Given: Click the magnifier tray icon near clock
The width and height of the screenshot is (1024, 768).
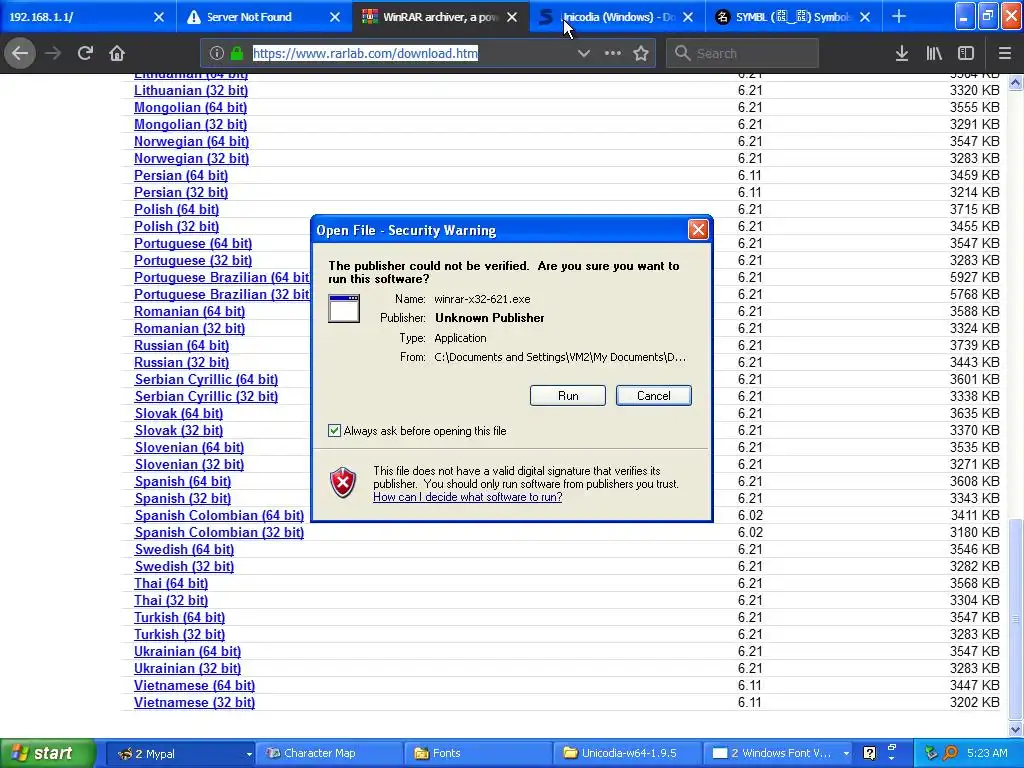Looking at the screenshot, I should 950,753.
